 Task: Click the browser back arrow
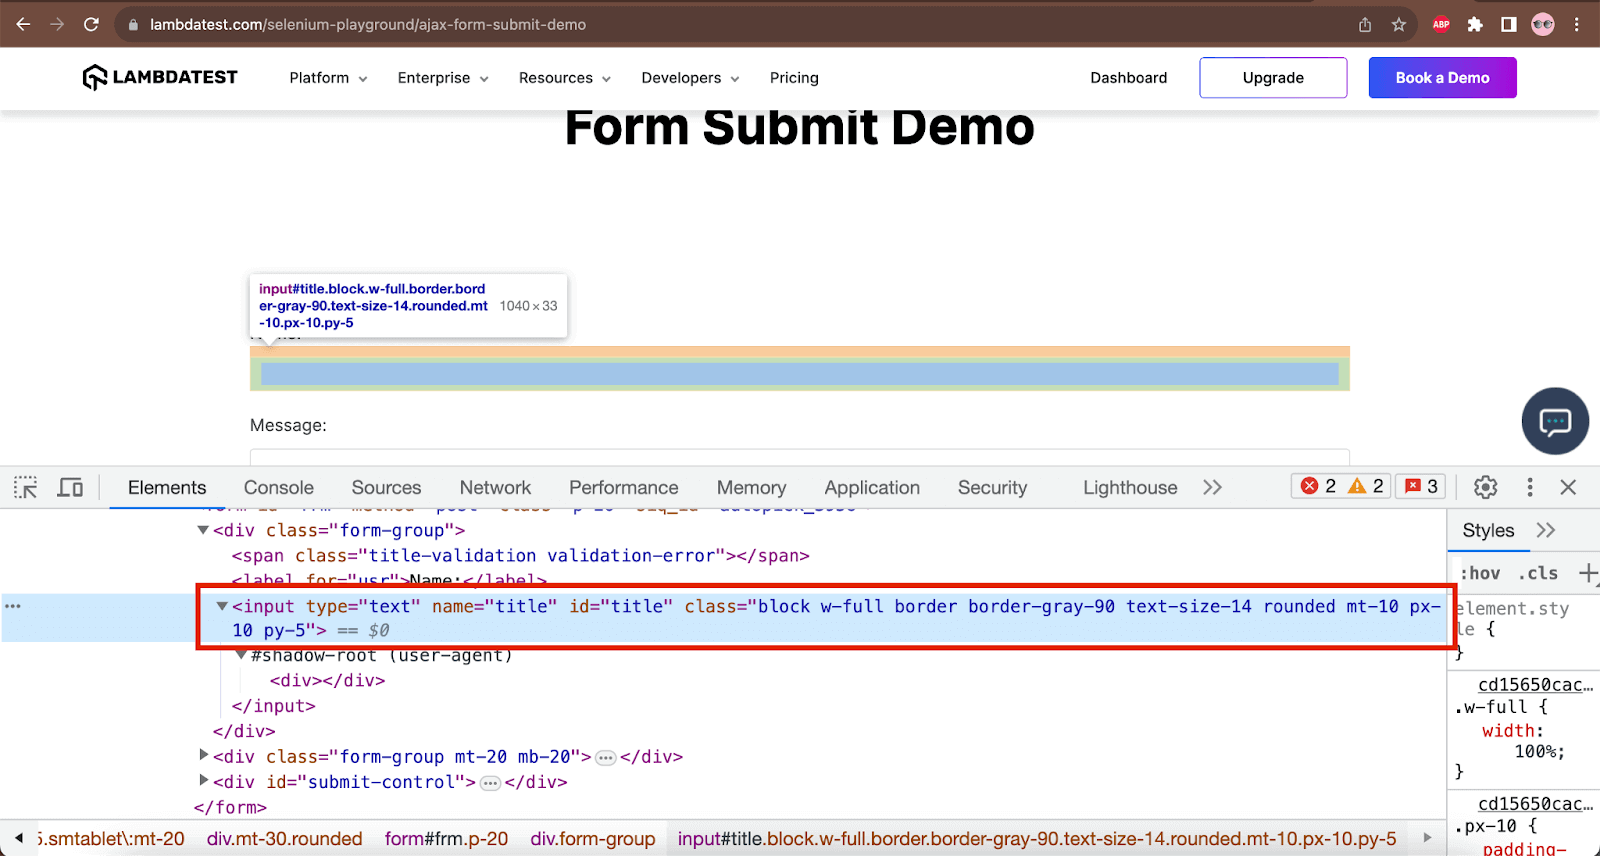(x=23, y=24)
